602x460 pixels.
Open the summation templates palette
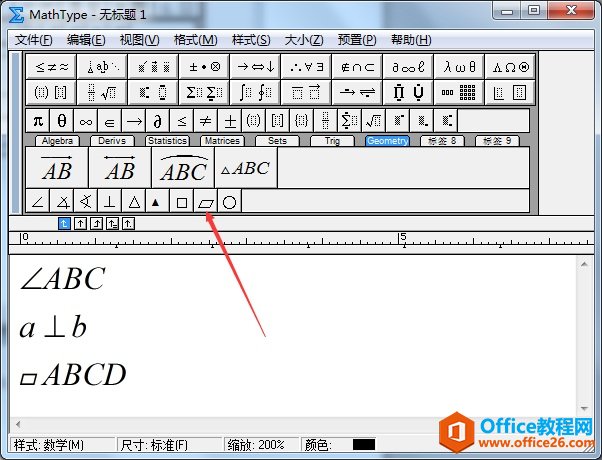[204, 92]
